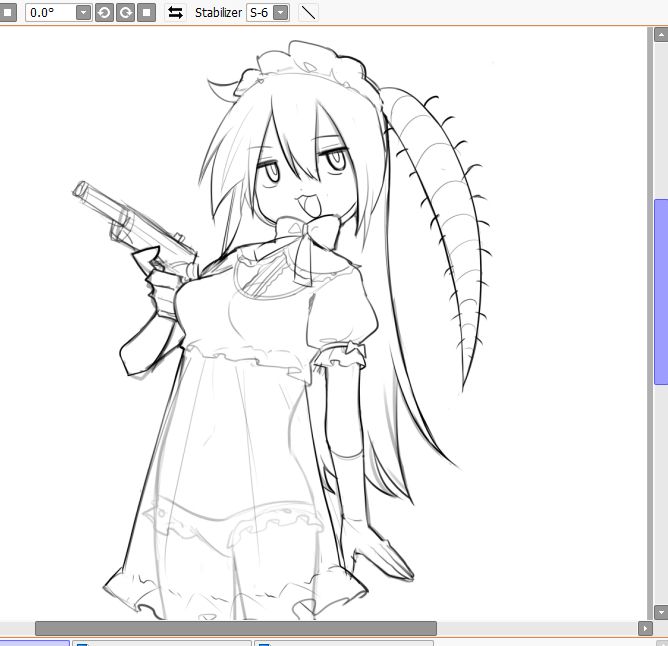Reset rotation with the square button

point(147,13)
